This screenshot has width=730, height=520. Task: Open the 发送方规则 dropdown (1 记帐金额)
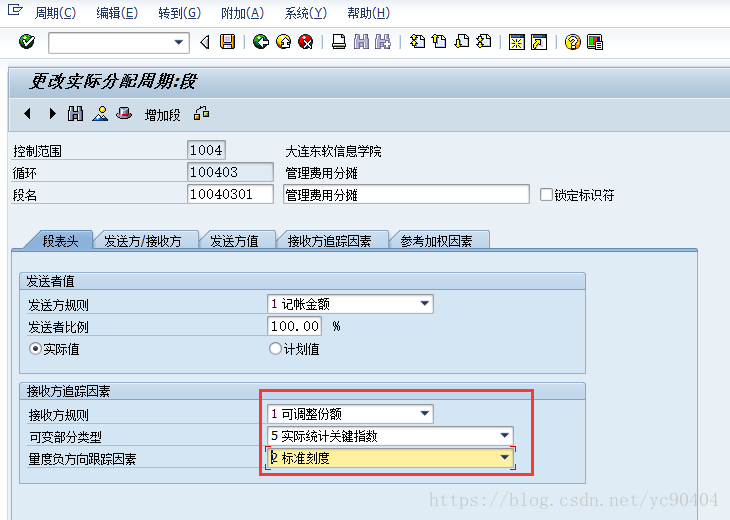pos(350,304)
